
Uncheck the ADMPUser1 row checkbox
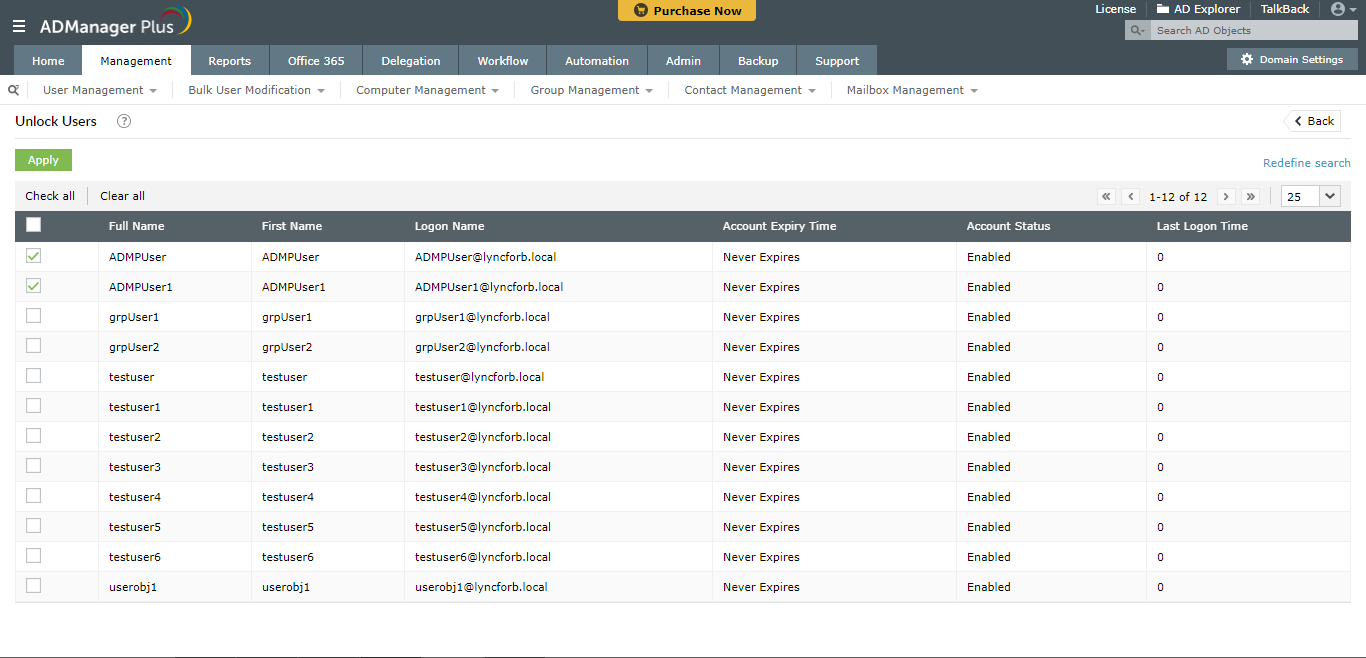34,286
